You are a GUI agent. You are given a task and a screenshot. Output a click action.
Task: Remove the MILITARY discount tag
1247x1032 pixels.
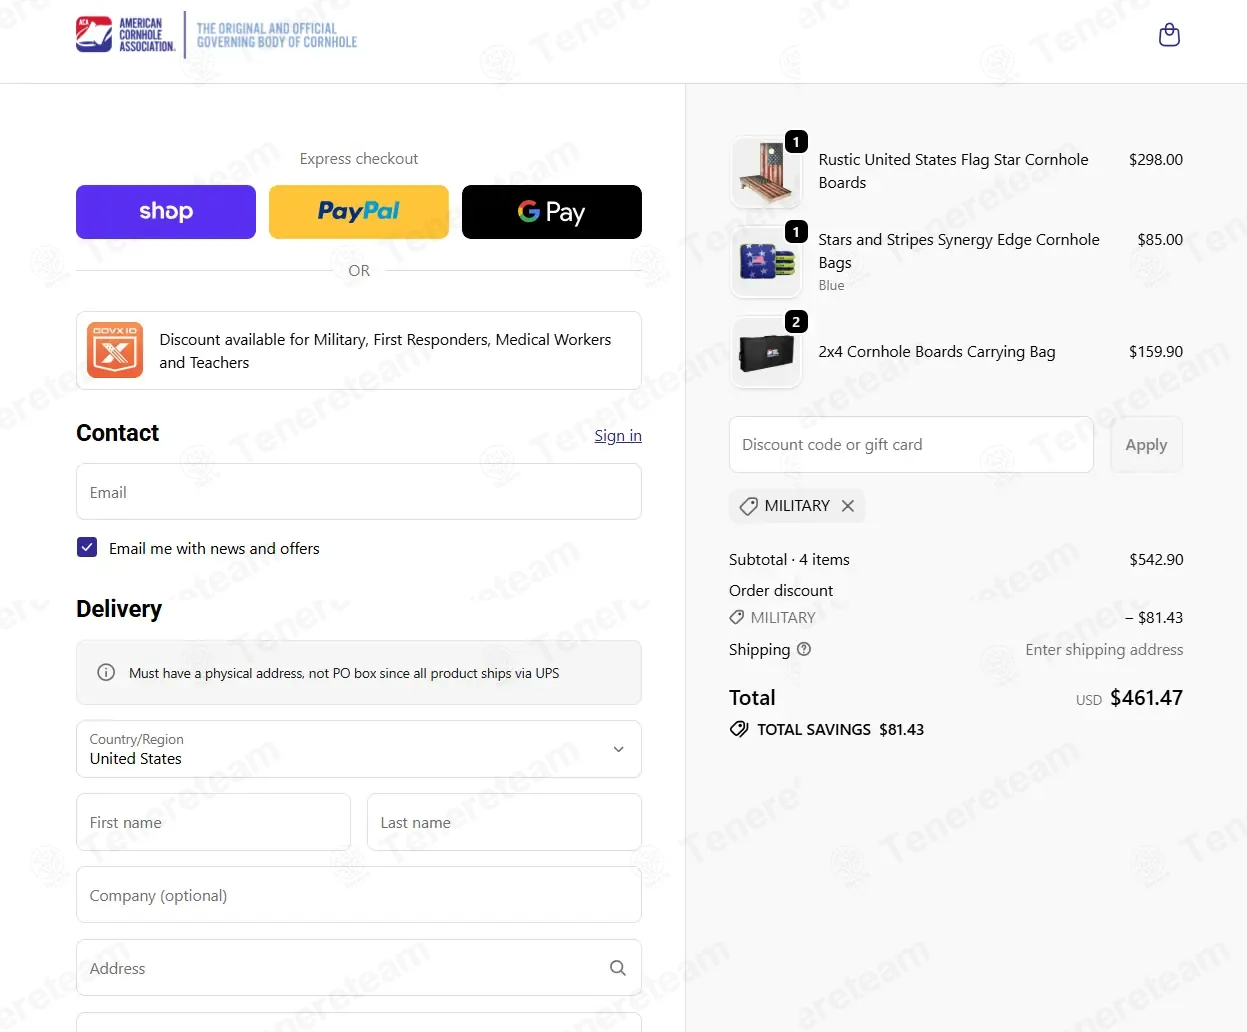point(848,506)
